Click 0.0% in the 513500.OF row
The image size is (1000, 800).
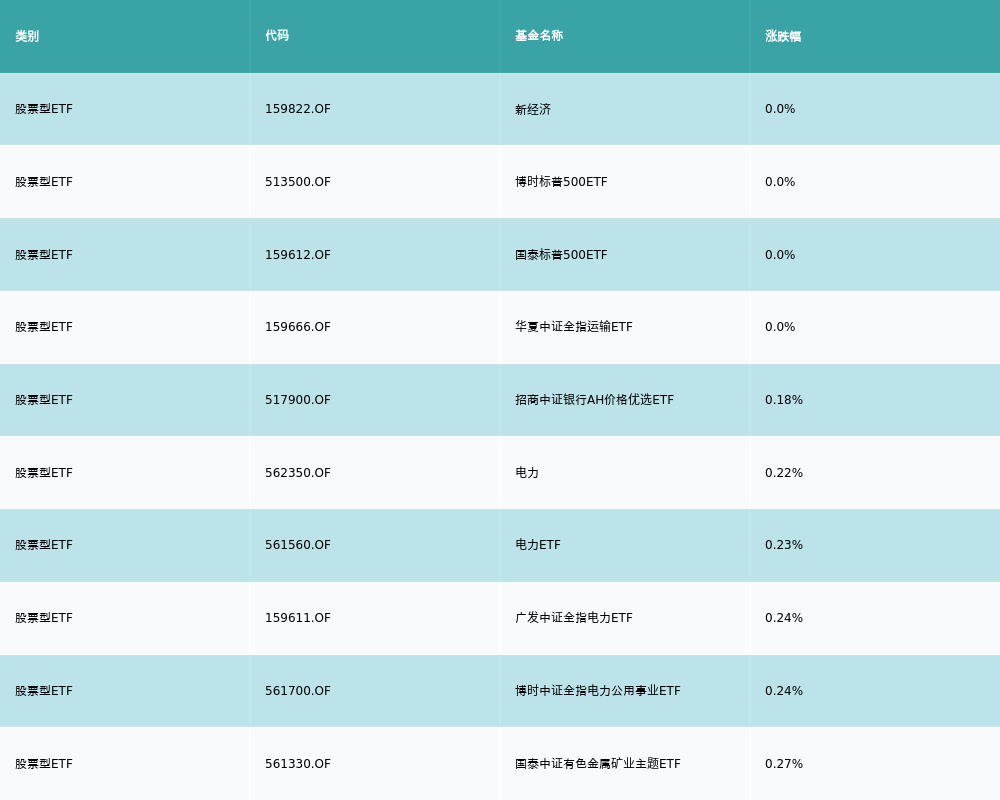coord(780,182)
